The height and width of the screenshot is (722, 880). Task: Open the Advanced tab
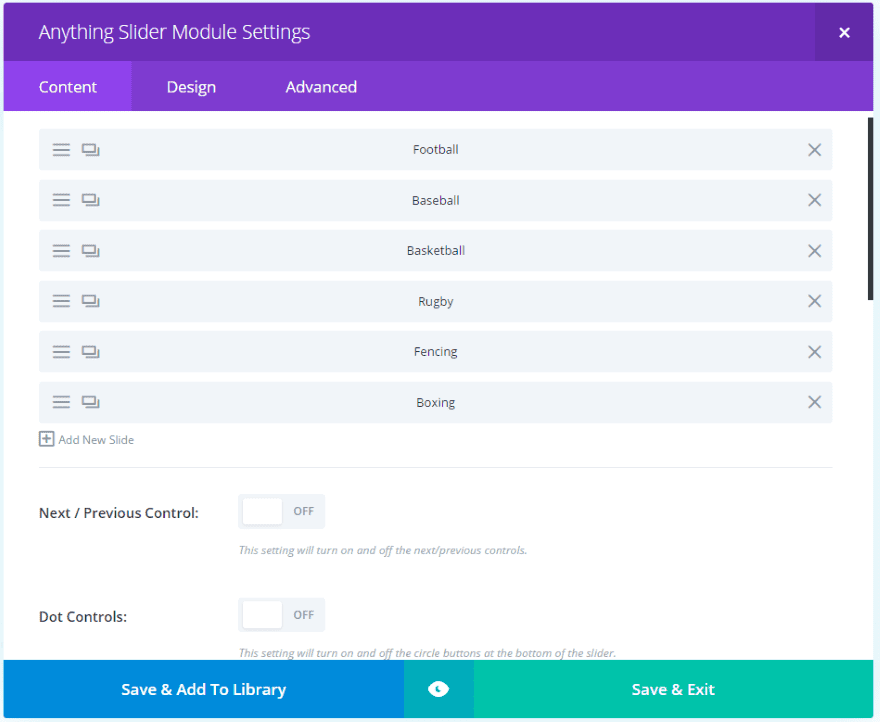pos(321,87)
